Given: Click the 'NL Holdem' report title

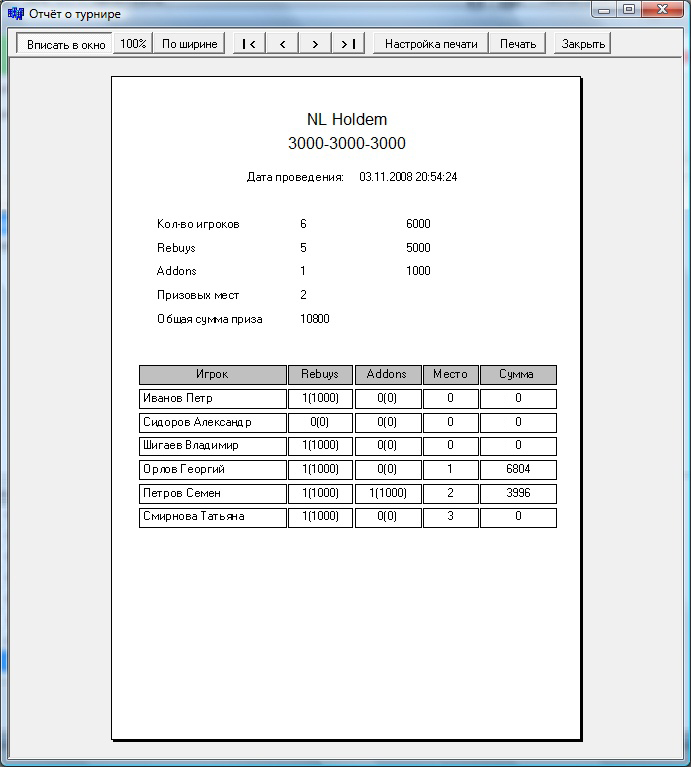Looking at the screenshot, I should coord(346,120).
